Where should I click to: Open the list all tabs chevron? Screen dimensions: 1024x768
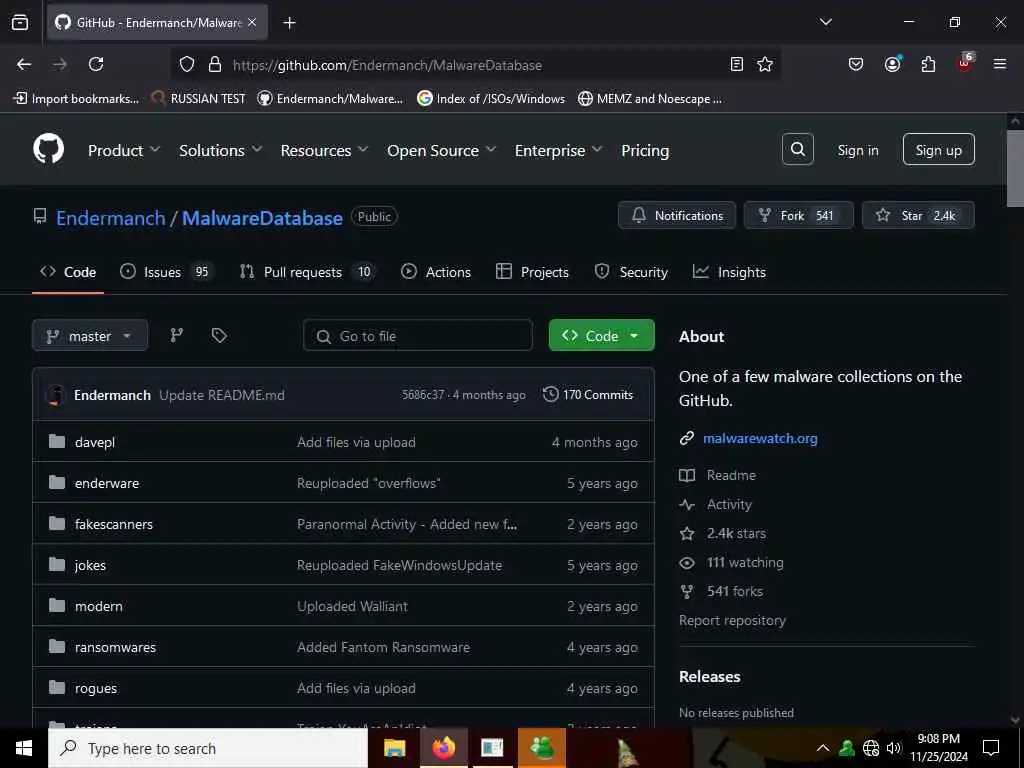[825, 22]
